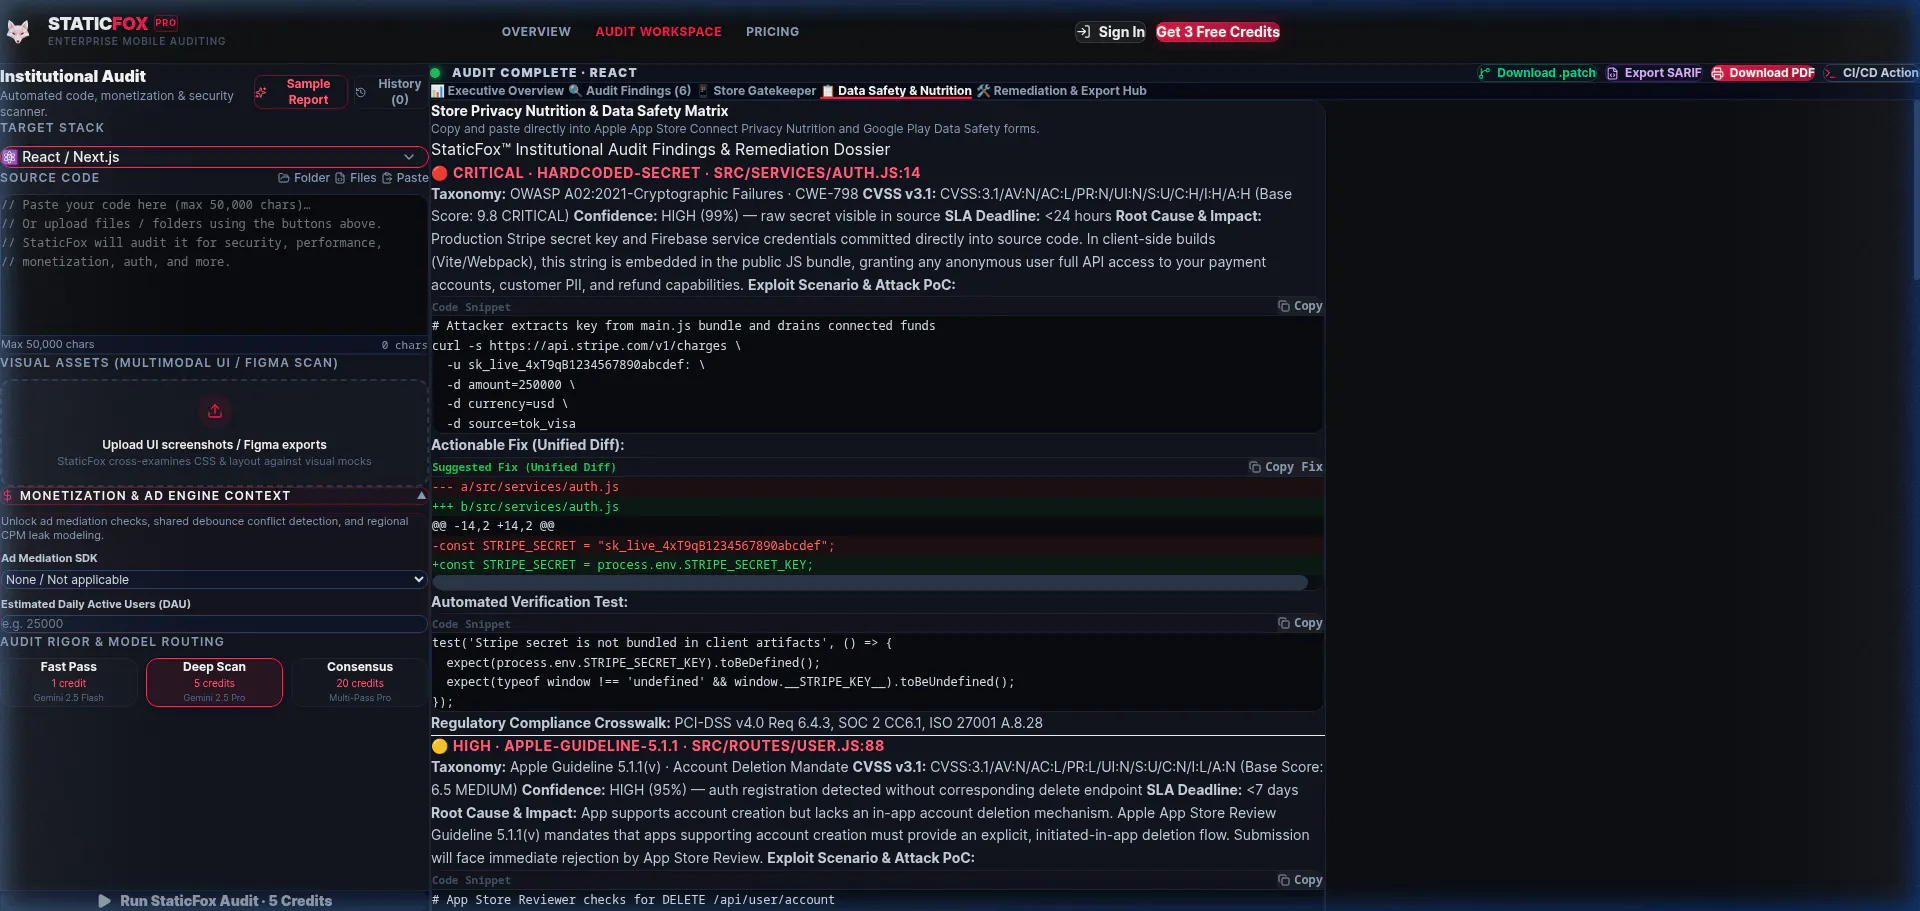This screenshot has height=911, width=1920.
Task: Click the copy icon above the Stripe test snippet
Action: pos(1283,623)
